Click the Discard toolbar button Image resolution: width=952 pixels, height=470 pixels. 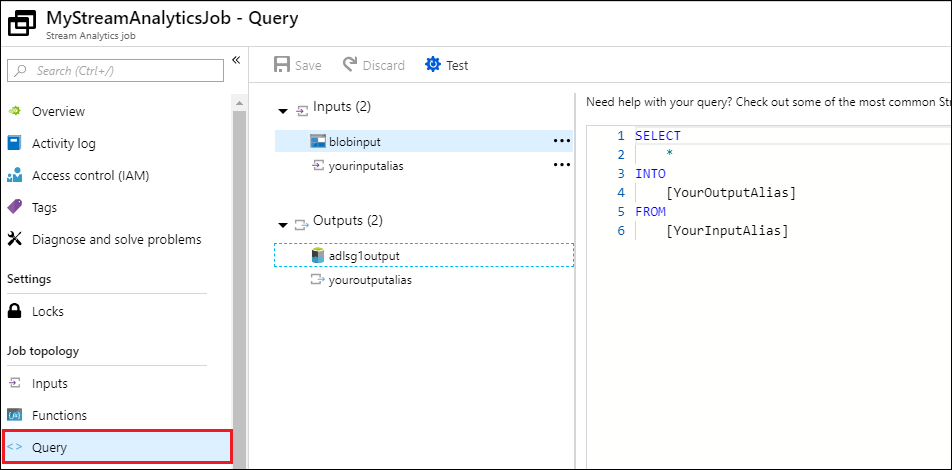pos(374,65)
